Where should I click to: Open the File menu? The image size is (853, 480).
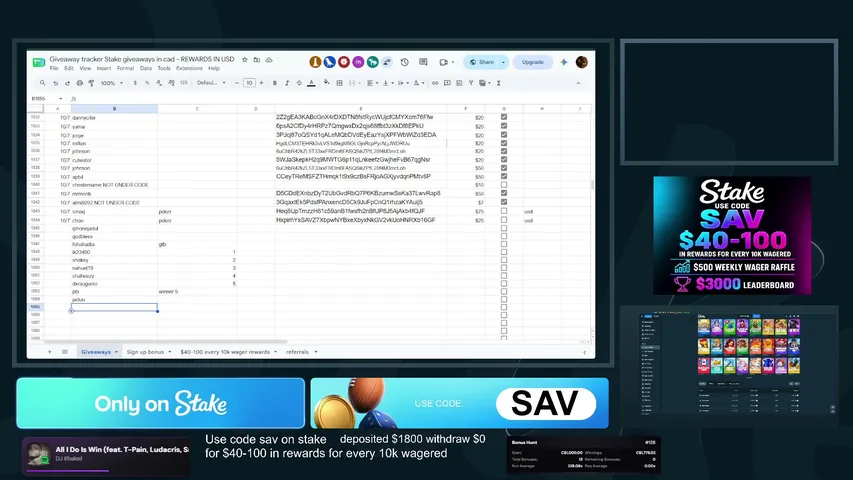point(54,69)
